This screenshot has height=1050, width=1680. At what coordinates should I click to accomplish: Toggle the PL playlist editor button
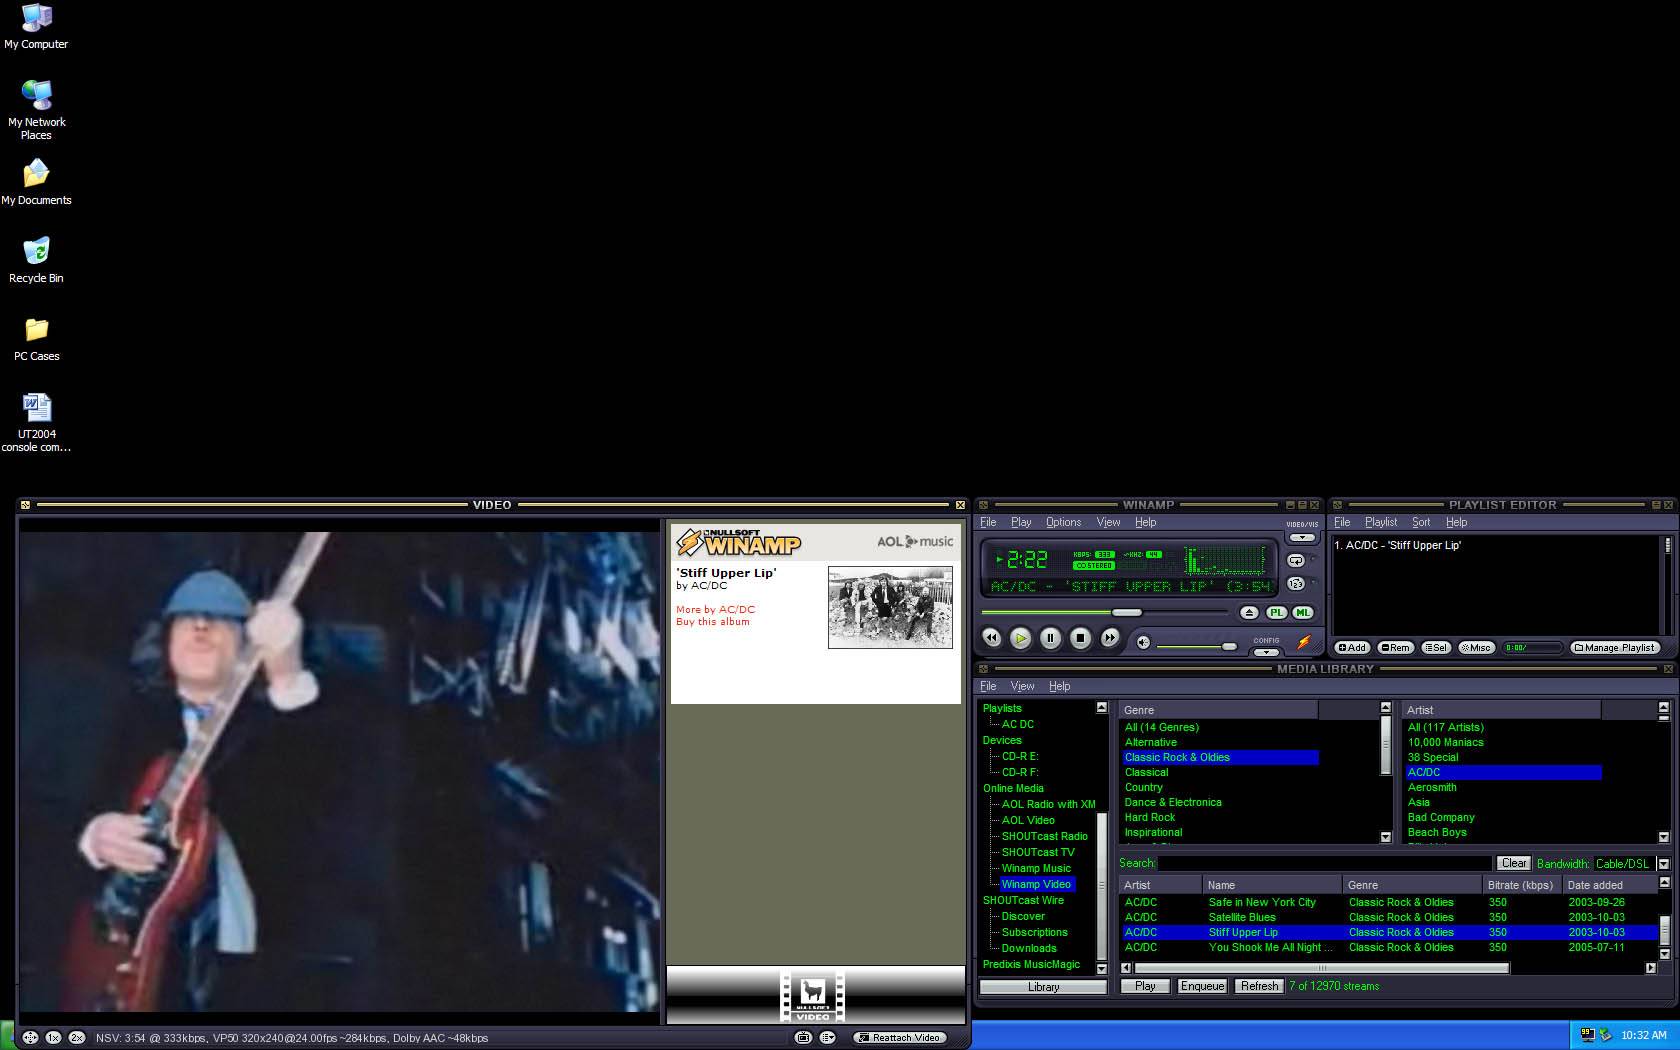[x=1276, y=612]
